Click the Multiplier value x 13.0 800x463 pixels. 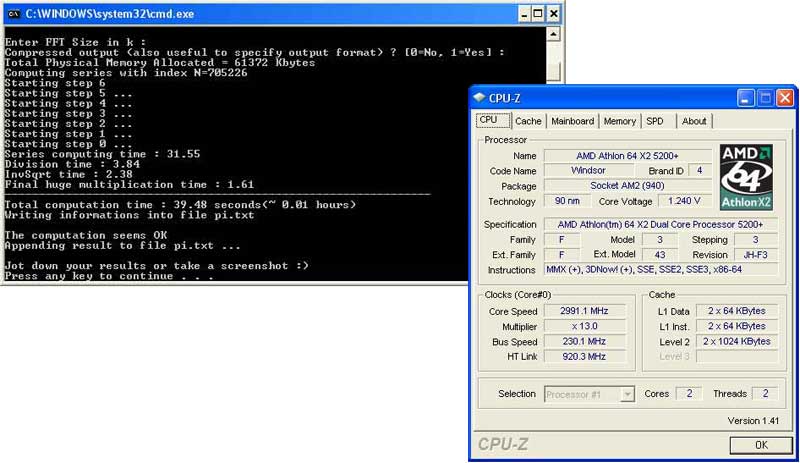pyautogui.click(x=584, y=326)
